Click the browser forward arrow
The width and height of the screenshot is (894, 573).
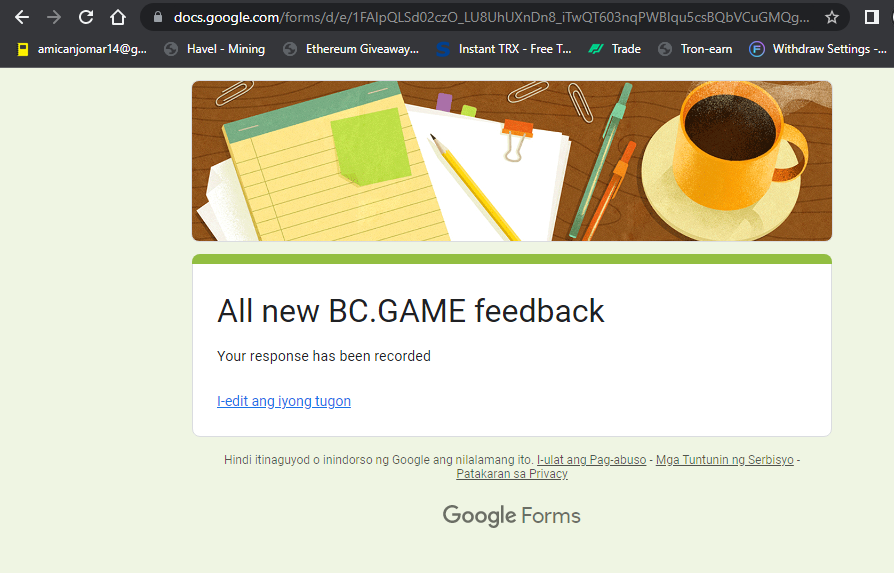point(54,17)
